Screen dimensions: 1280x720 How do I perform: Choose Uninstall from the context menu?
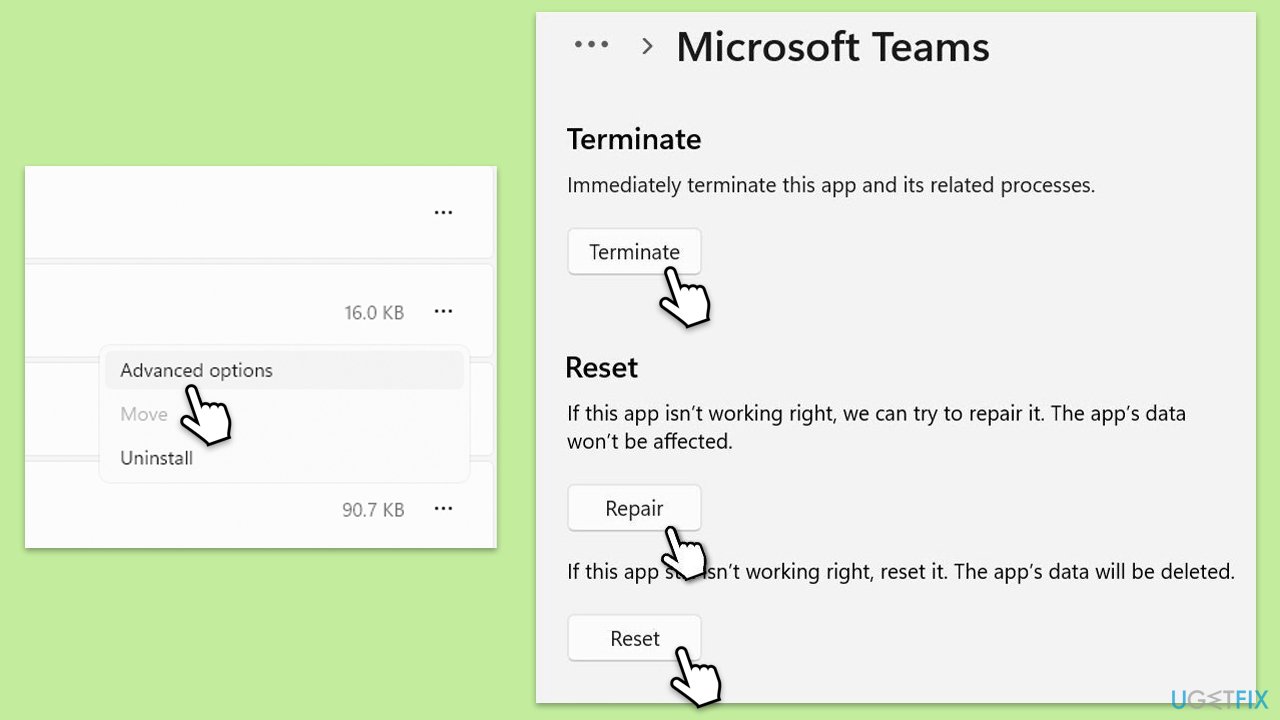(x=156, y=458)
